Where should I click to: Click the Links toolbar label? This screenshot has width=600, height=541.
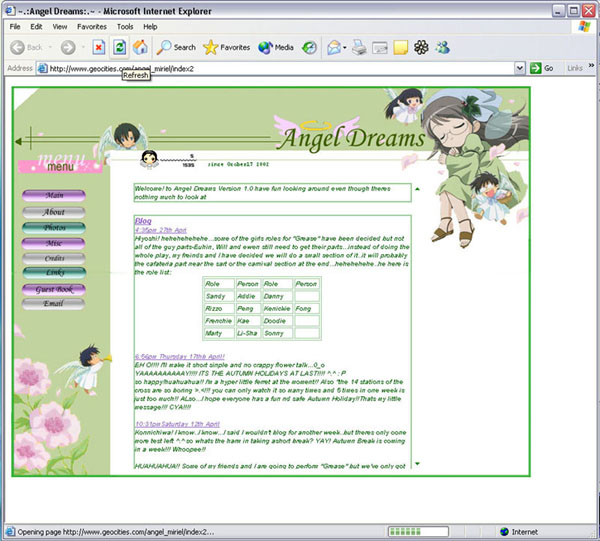[x=575, y=68]
